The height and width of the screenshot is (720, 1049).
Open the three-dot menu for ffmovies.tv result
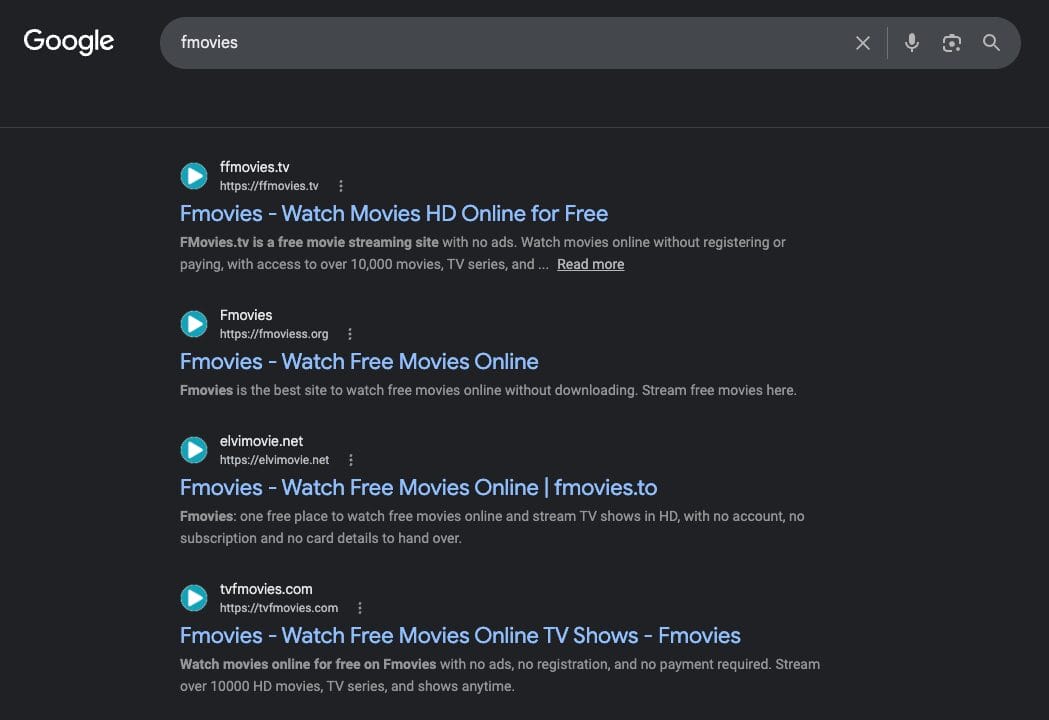[x=341, y=186]
